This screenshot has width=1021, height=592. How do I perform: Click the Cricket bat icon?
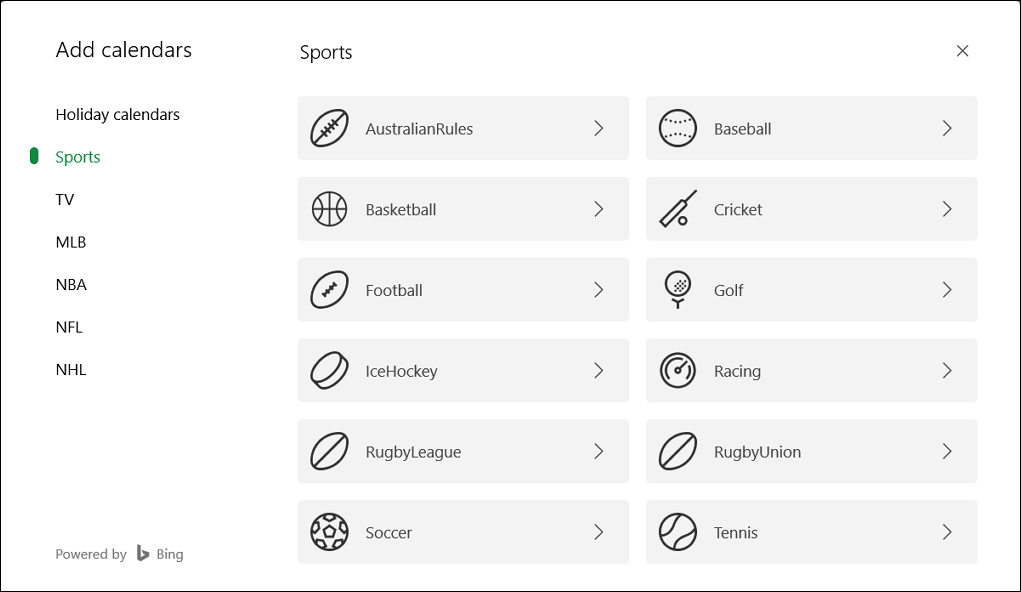tap(677, 209)
